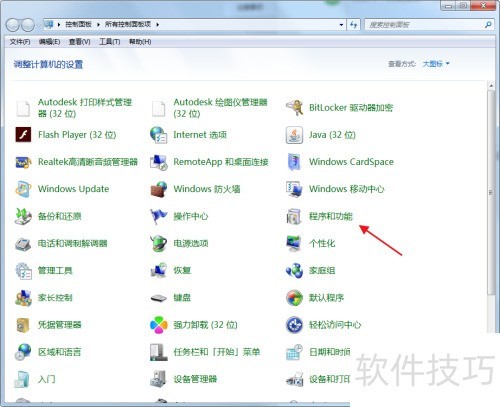Click the vertical scrollbar thumb

[x=491, y=192]
